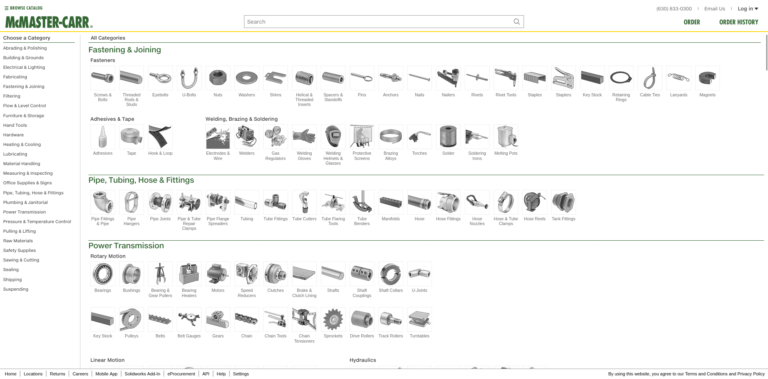This screenshot has height=379, width=768.
Task: Open the Screws & Bolts category icon
Action: (x=102, y=78)
